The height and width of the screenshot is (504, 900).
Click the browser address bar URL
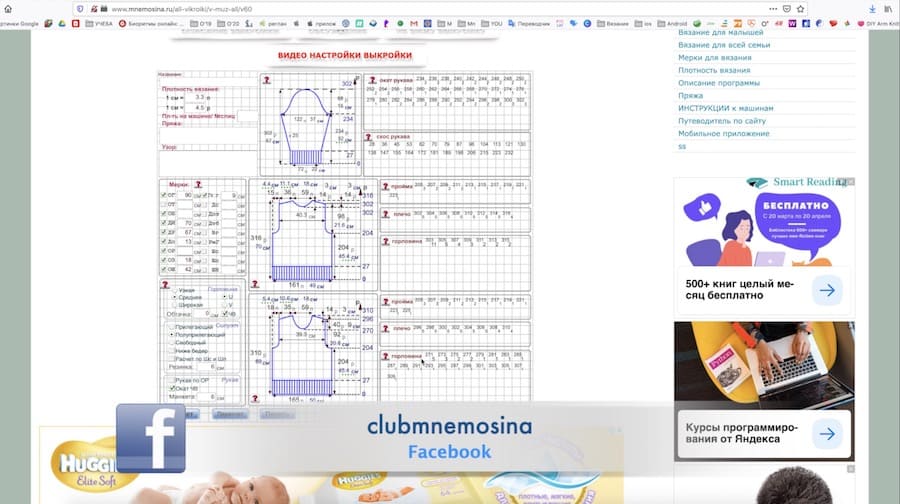(x=182, y=9)
